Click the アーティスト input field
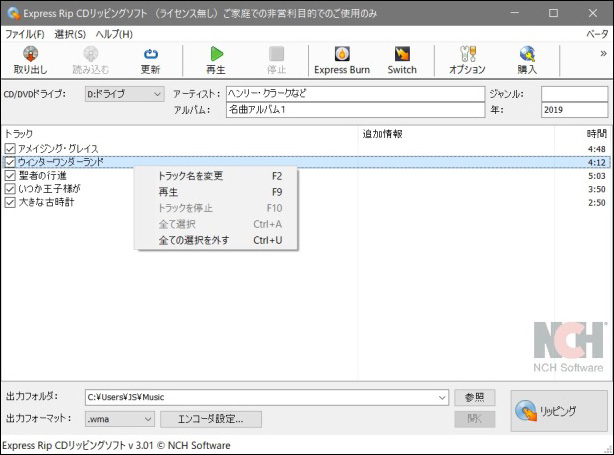 [x=355, y=94]
